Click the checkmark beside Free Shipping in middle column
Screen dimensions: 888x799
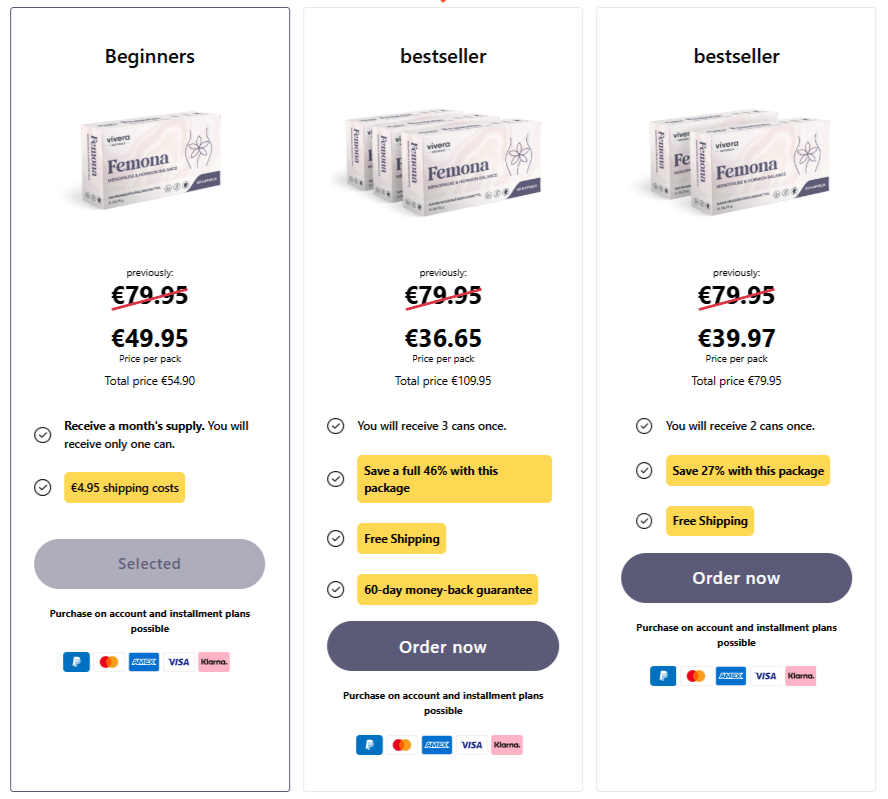pos(336,538)
